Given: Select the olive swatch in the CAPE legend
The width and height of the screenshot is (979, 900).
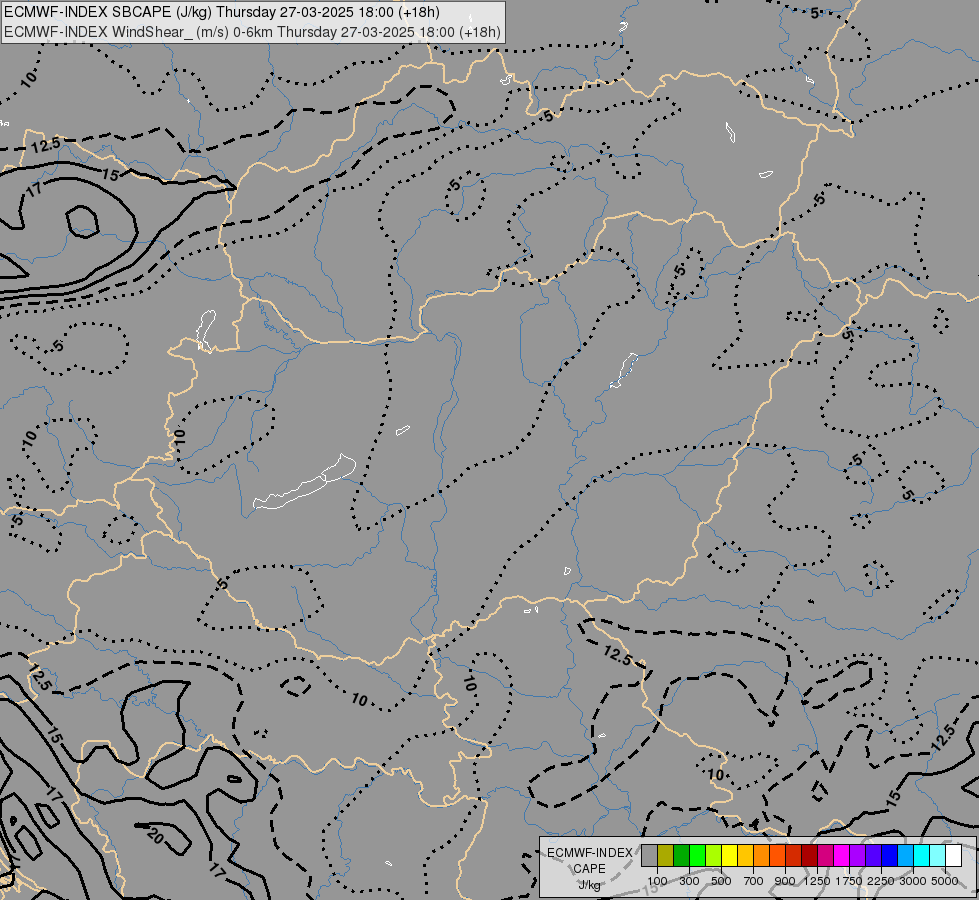Looking at the screenshot, I should (666, 856).
